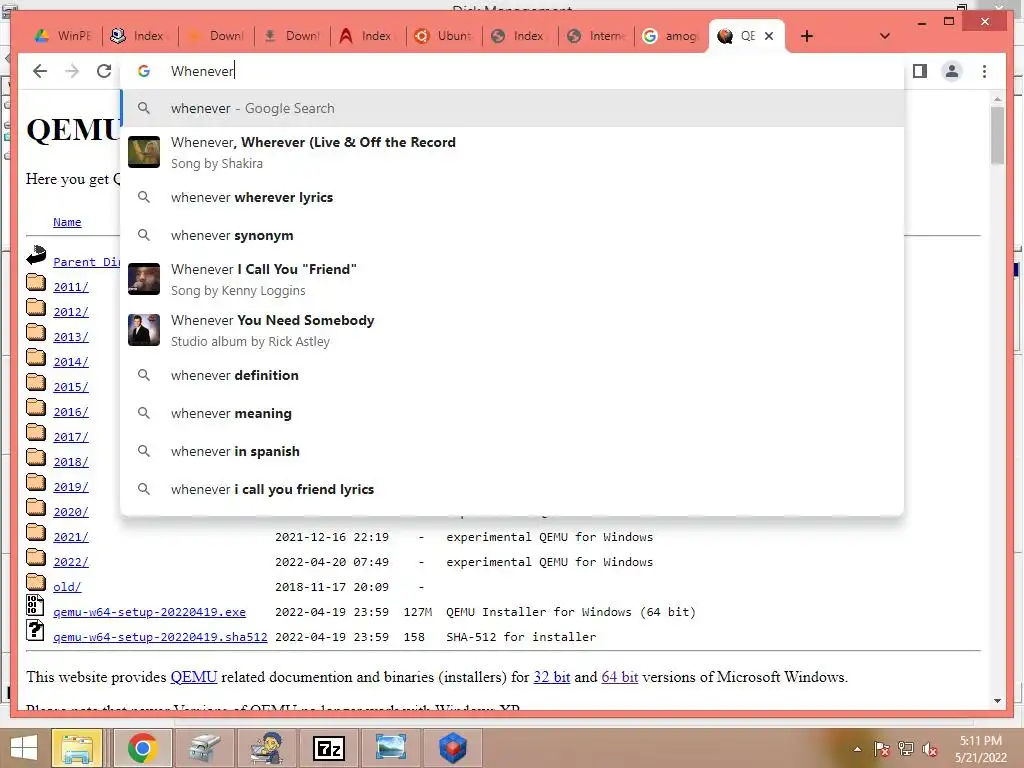Select the 'whenever - Google Search' suggestion
This screenshot has width=1024, height=768.
pyautogui.click(x=513, y=108)
